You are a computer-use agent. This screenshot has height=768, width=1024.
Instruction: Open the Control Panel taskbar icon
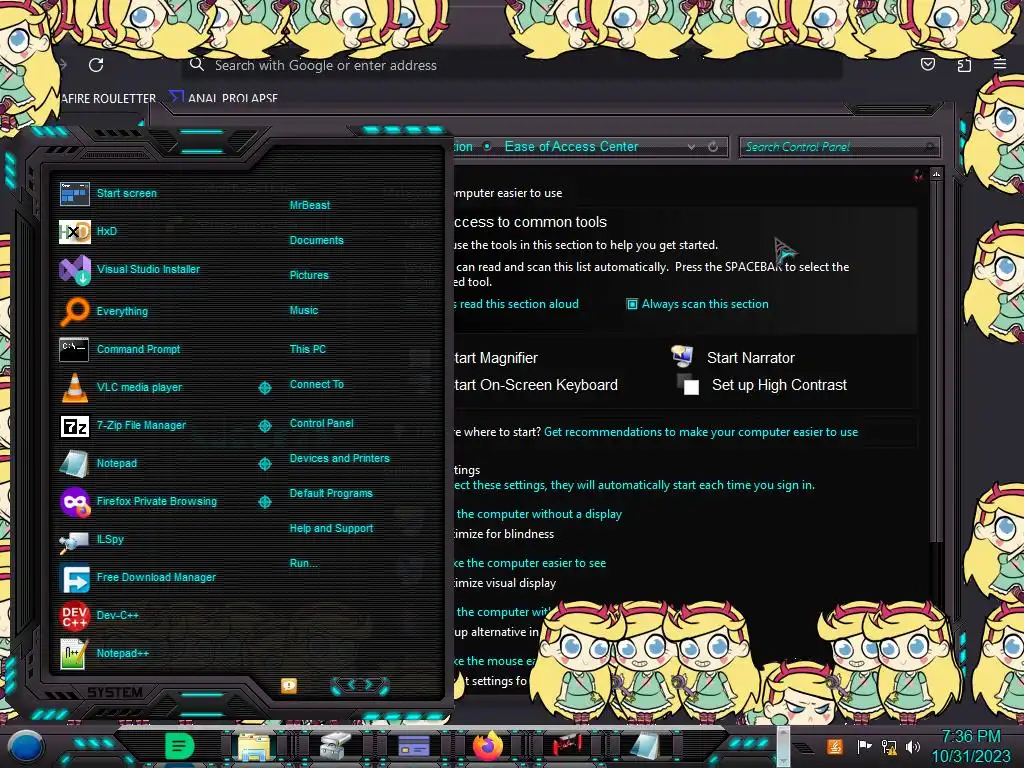[413, 746]
